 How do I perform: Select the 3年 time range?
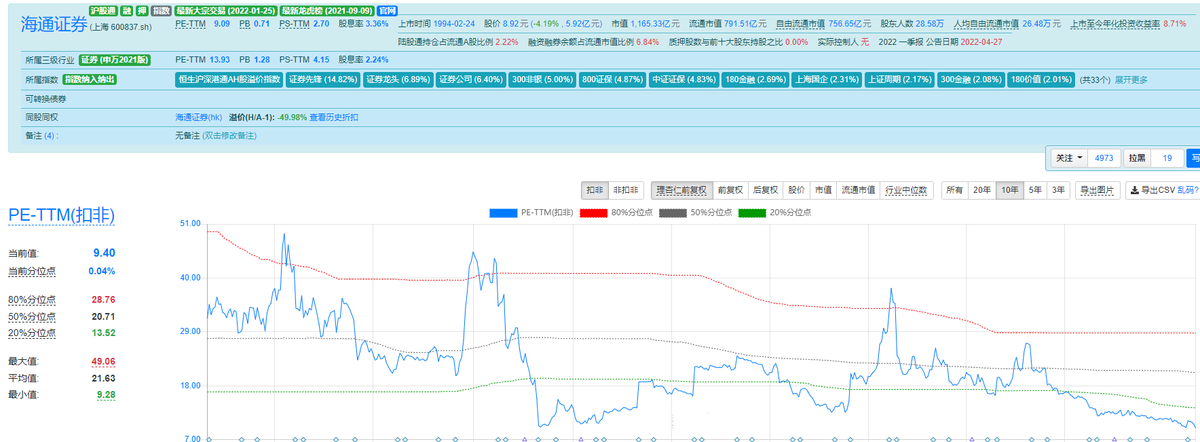(x=1058, y=189)
